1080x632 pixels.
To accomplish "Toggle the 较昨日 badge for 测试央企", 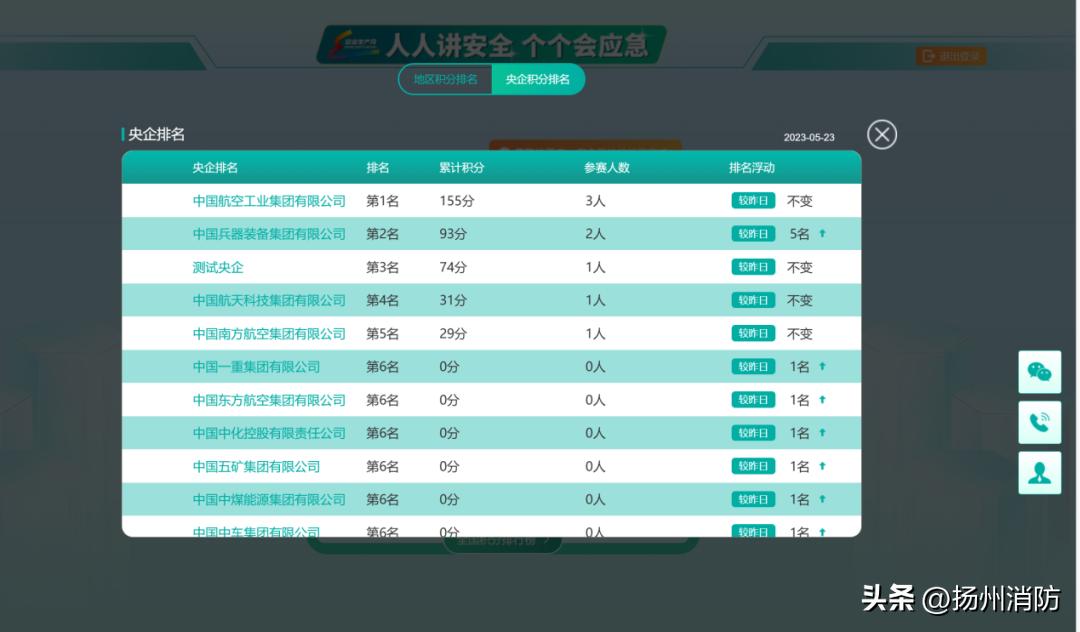I will (753, 267).
